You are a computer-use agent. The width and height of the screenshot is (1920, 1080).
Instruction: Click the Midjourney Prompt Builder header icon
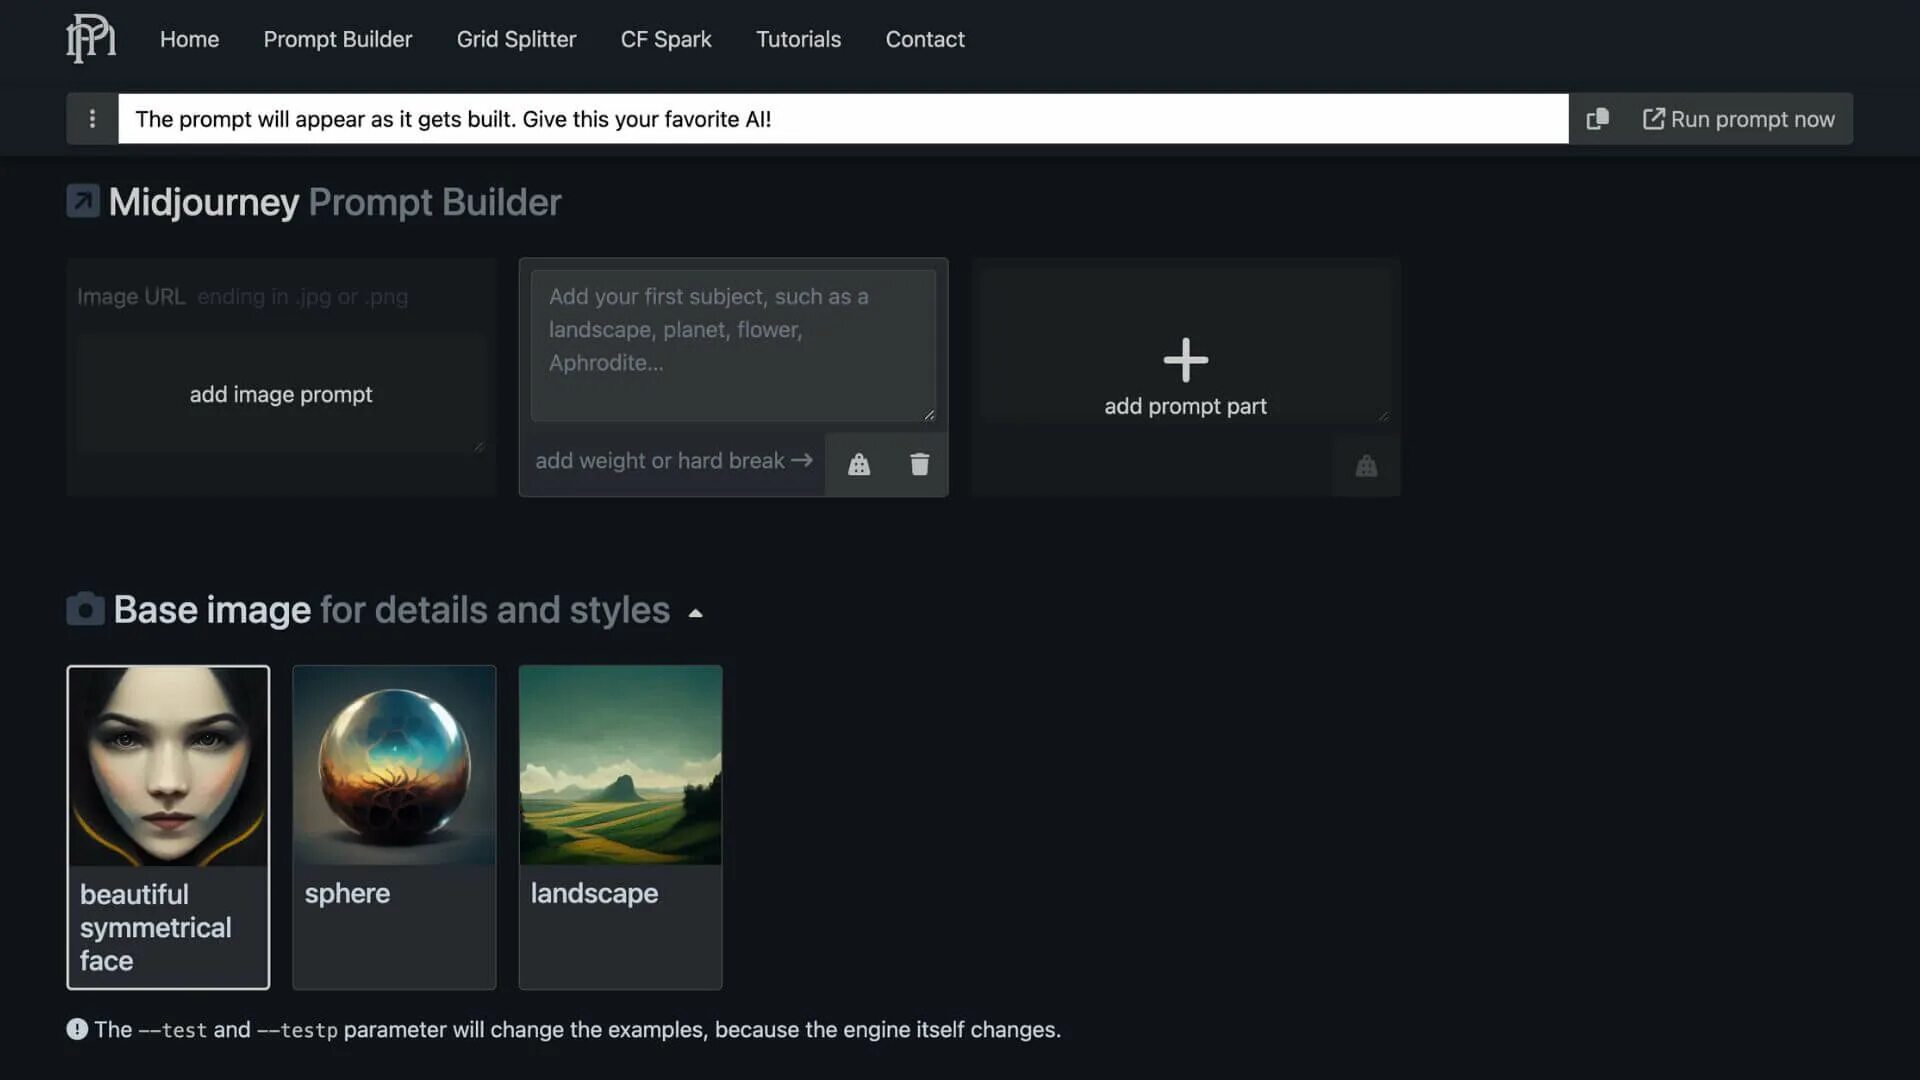[82, 202]
